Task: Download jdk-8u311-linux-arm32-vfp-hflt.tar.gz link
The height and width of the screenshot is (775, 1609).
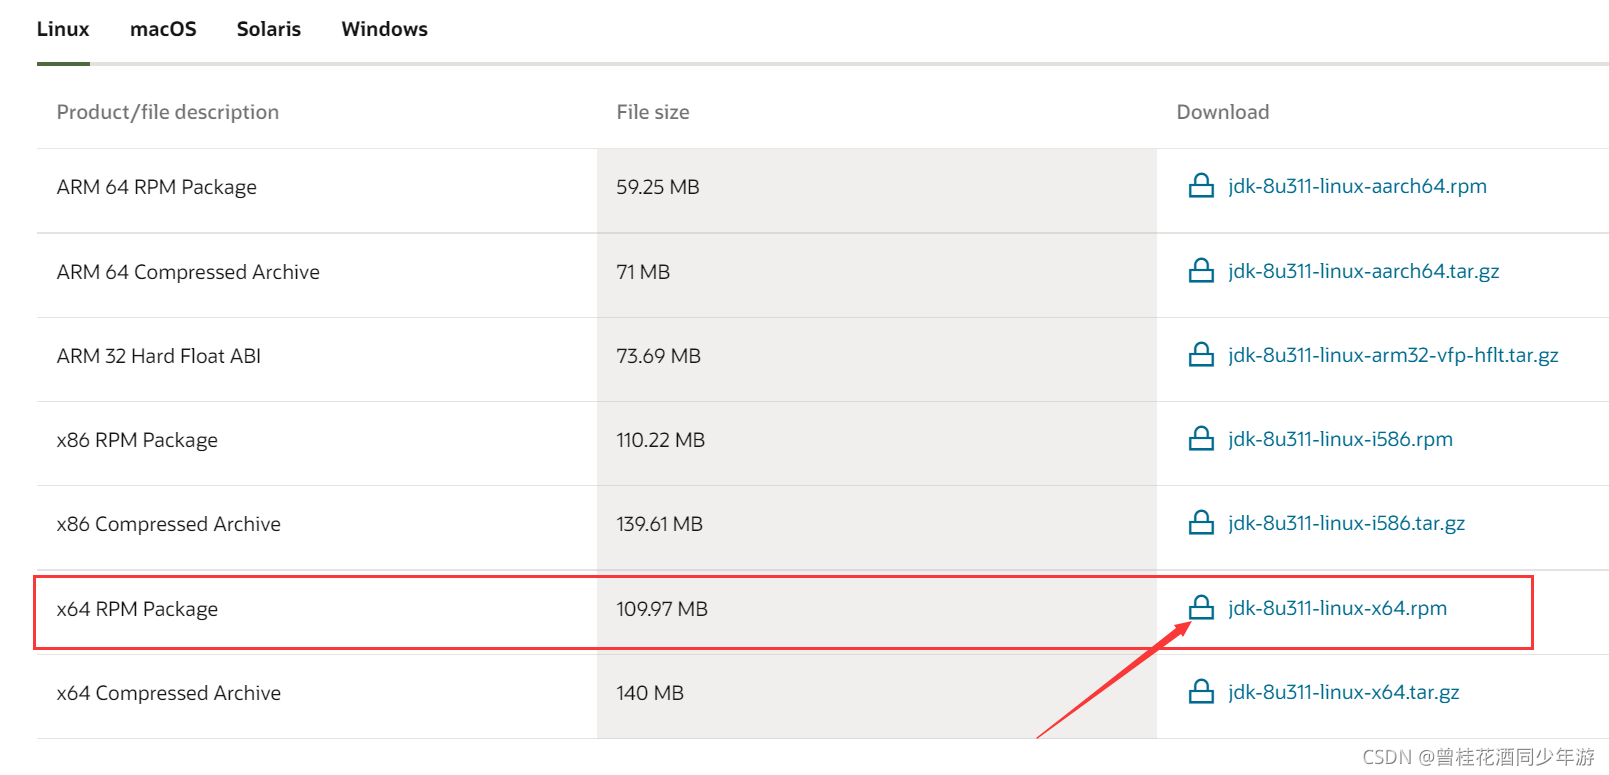Action: click(x=1393, y=355)
